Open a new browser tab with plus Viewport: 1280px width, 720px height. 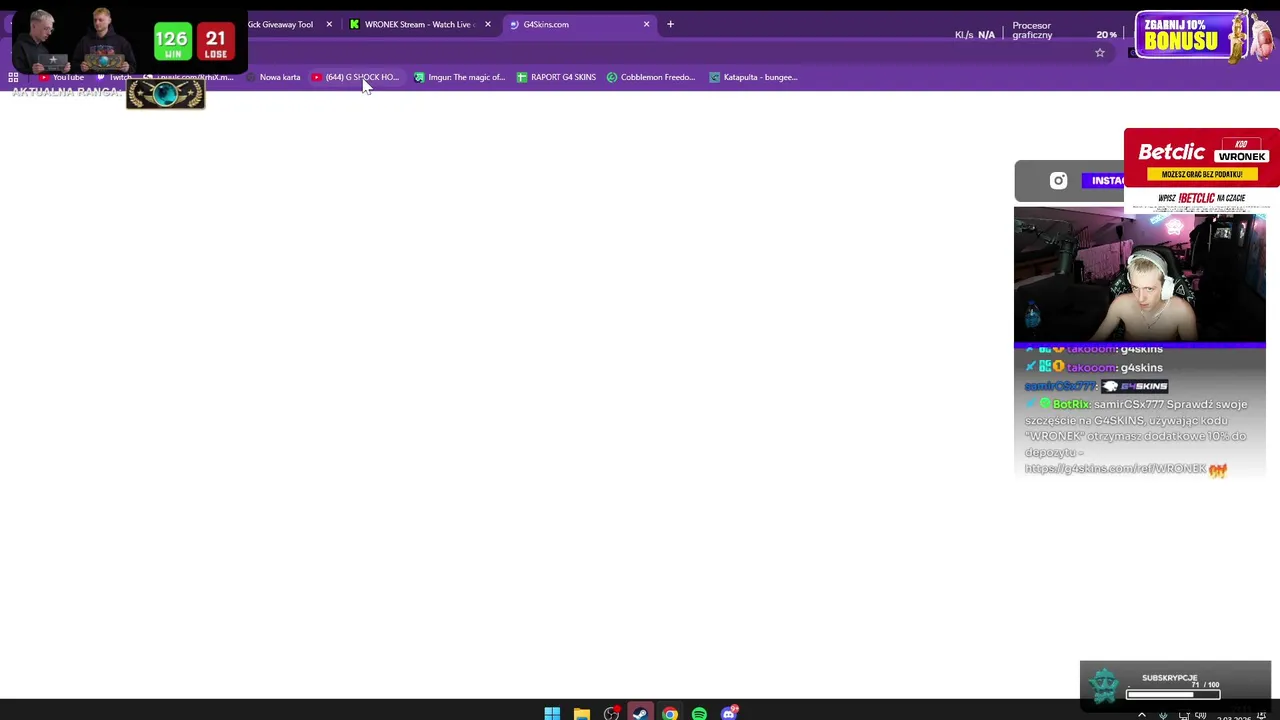point(670,24)
